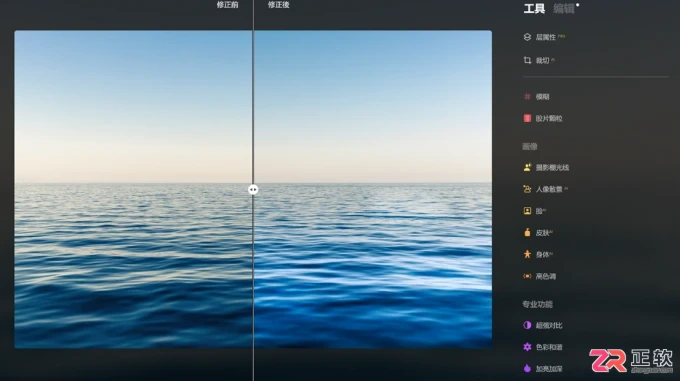Grab the before/after comparison slider handle
Image resolution: width=680 pixels, height=381 pixels.
click(253, 189)
